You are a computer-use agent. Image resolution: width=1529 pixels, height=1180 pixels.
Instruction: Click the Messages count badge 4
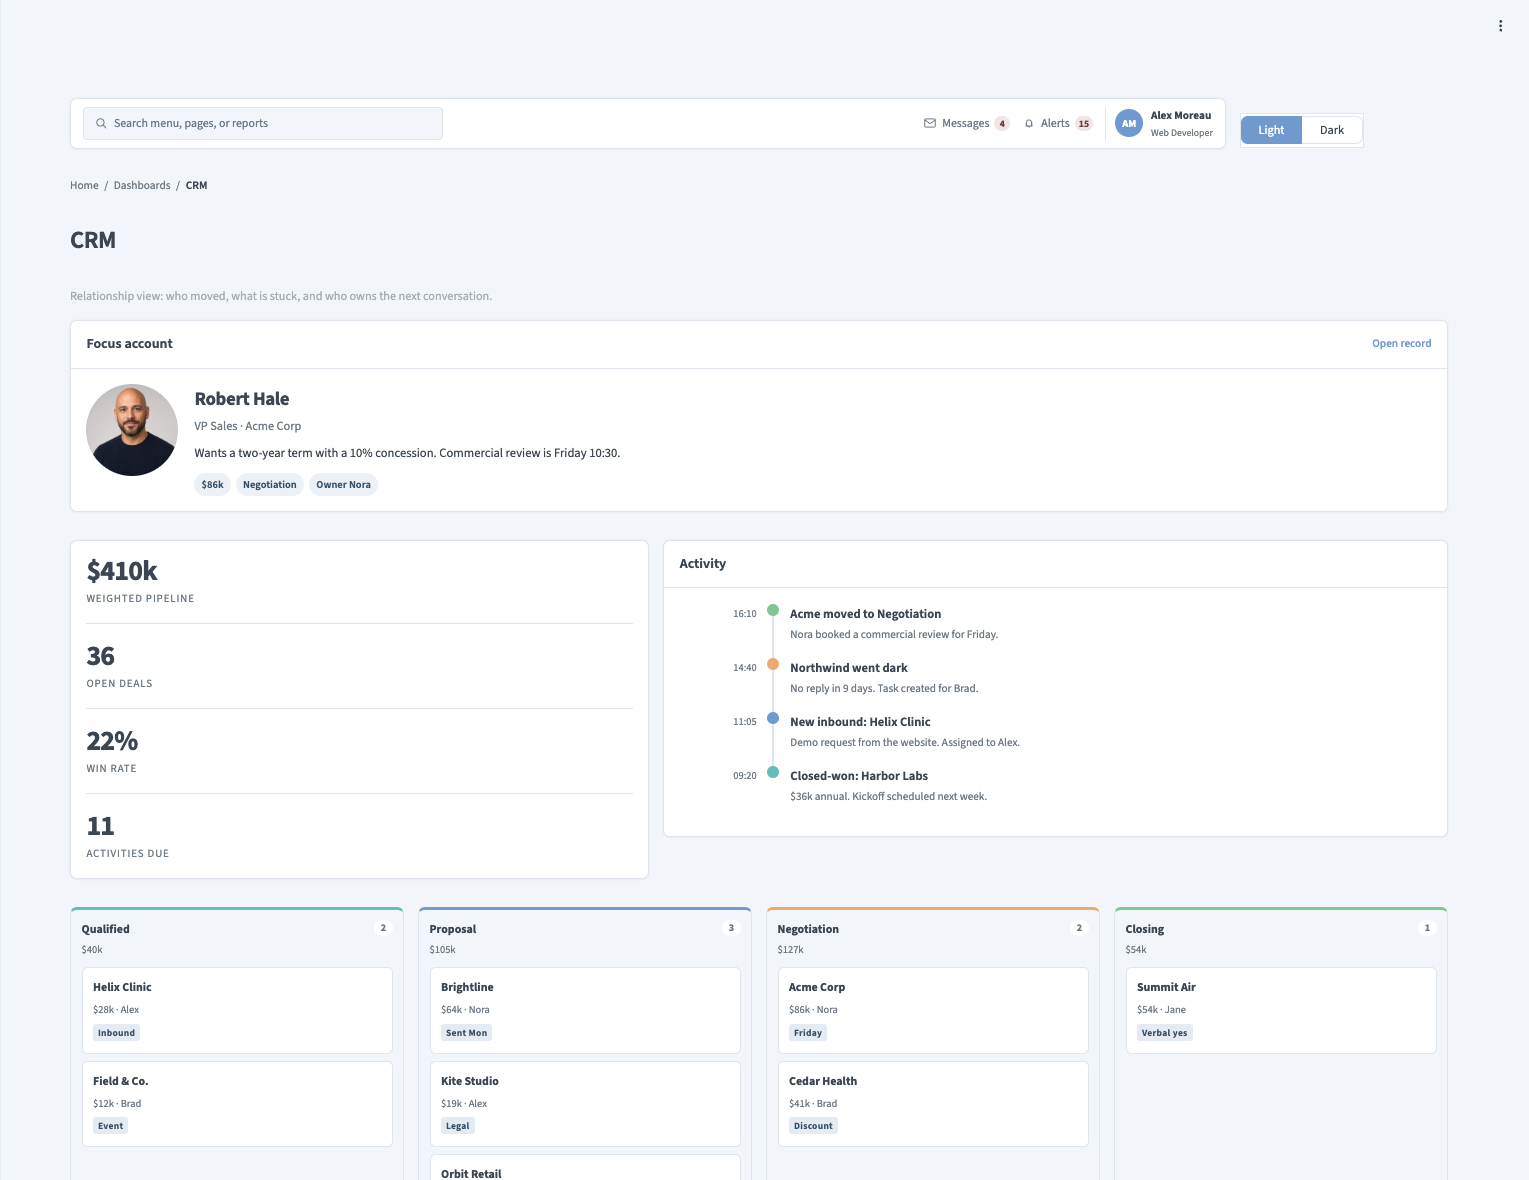click(x=1002, y=124)
